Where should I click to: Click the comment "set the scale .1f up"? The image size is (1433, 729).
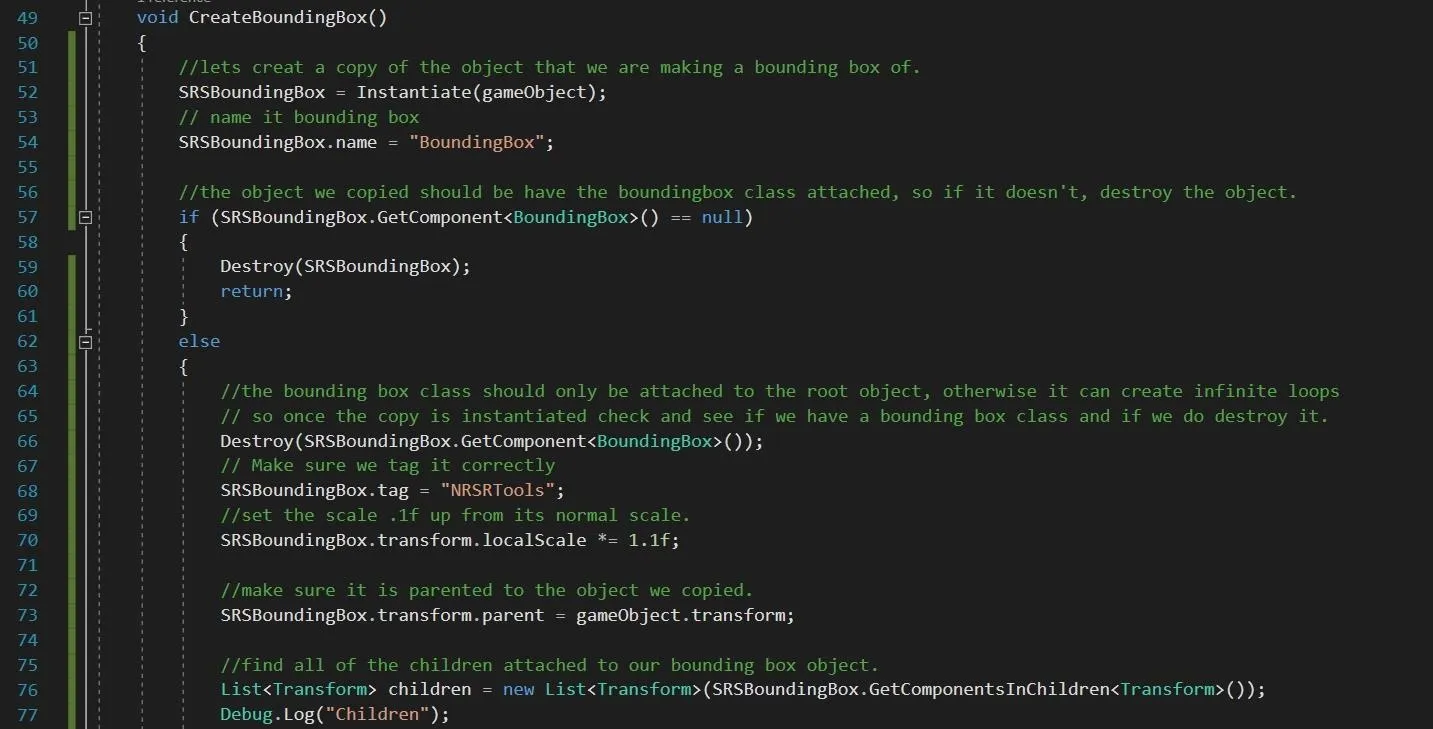(x=456, y=515)
